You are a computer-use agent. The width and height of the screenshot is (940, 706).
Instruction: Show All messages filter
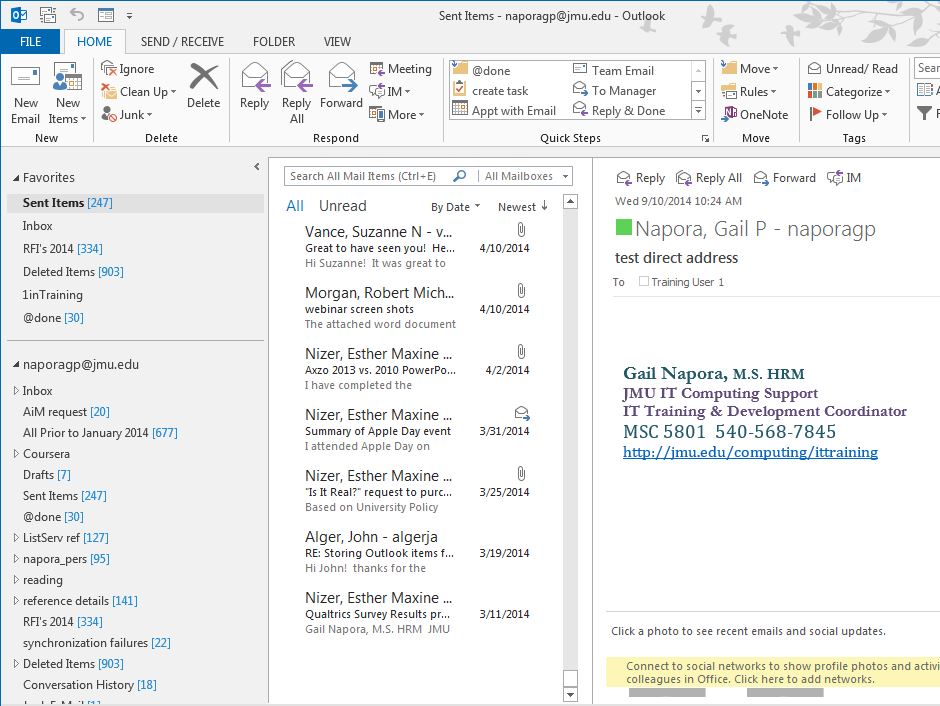295,206
